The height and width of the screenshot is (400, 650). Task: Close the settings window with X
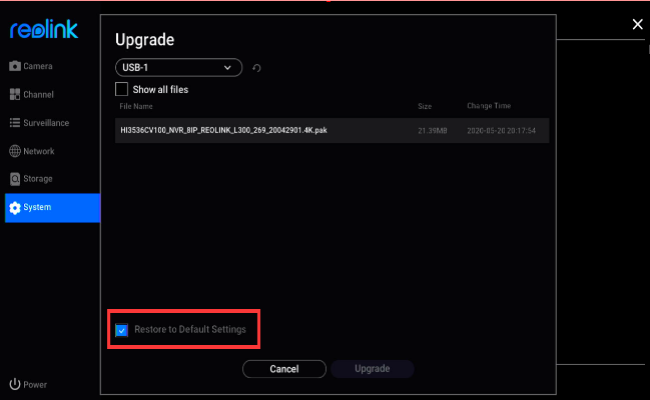pyautogui.click(x=637, y=23)
